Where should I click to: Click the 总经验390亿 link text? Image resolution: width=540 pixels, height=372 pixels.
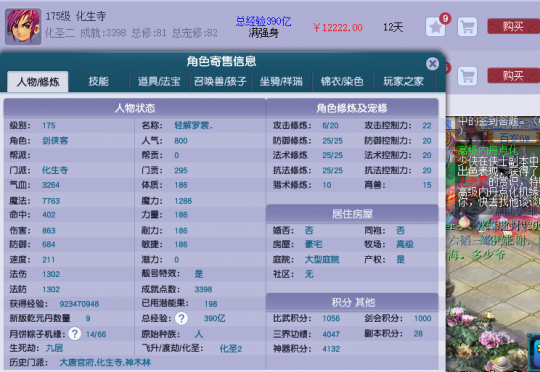(263, 22)
